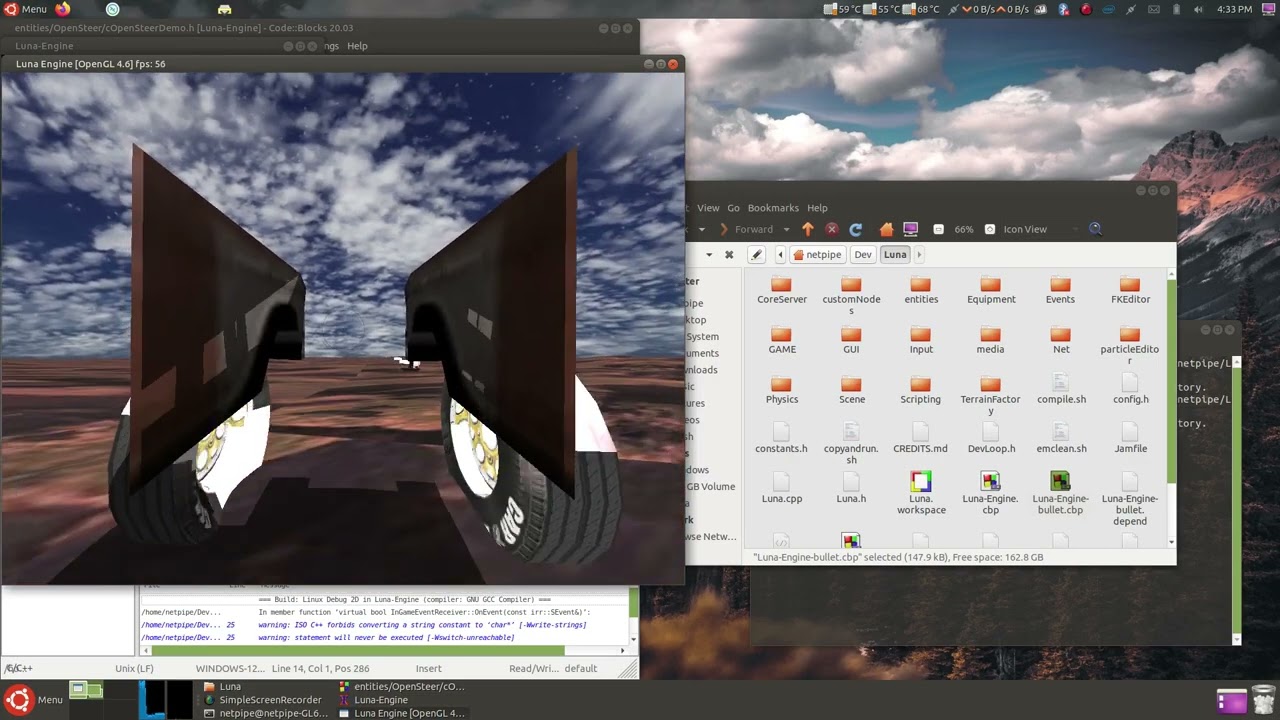Click the Luna path bar button

coord(895,255)
